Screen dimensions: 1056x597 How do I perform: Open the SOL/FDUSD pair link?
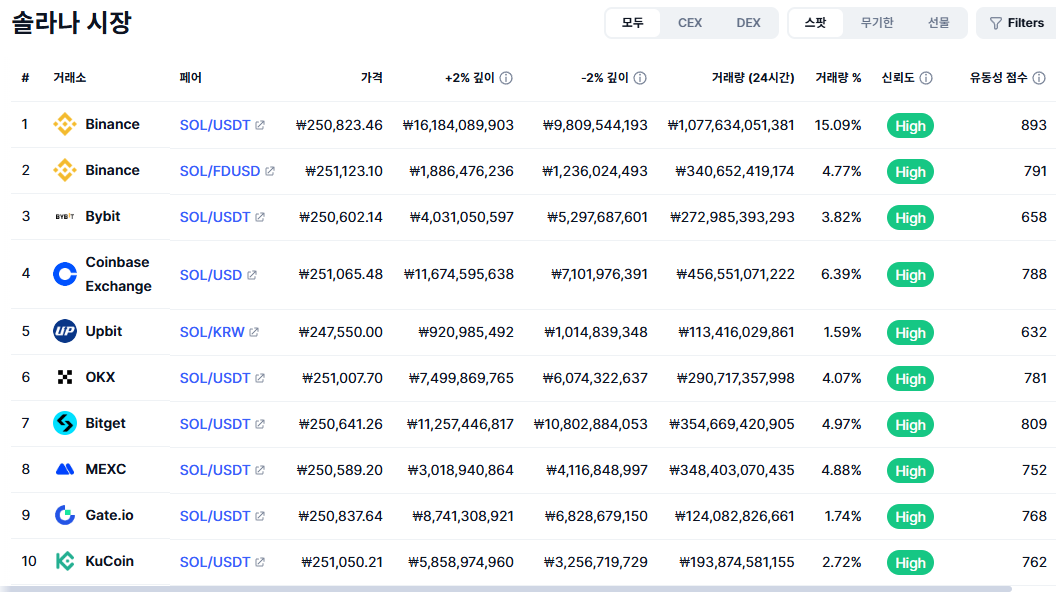[220, 171]
